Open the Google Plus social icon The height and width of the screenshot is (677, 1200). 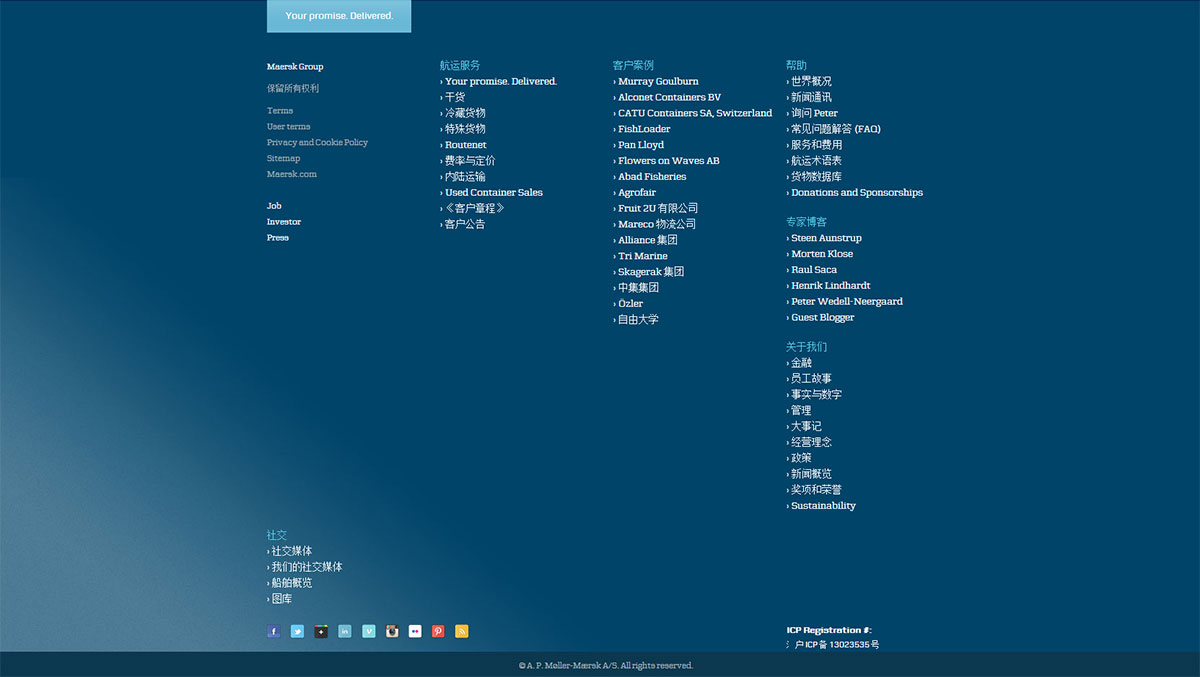(x=321, y=631)
